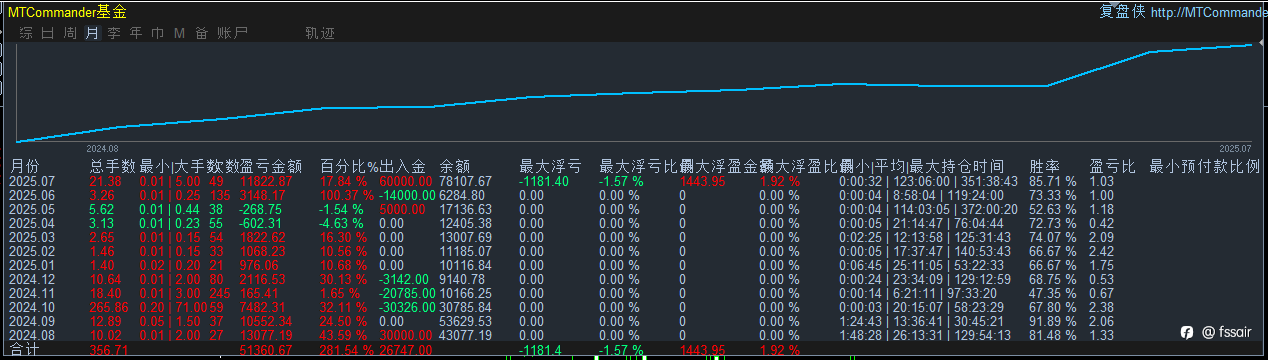Screen dimensions: 1268x360
Task: Click total percentage 281.54 %
Action: tap(346, 351)
